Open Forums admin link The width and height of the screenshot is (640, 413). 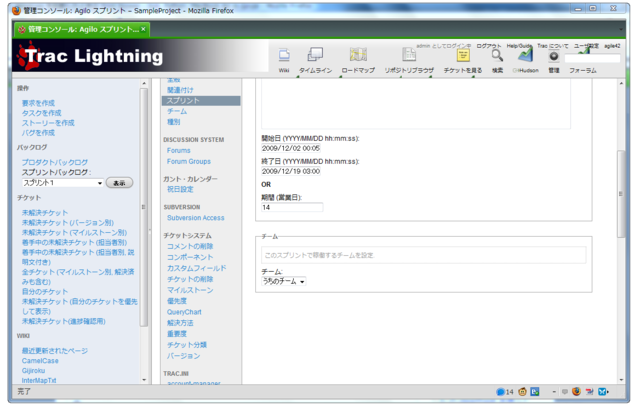coord(178,150)
